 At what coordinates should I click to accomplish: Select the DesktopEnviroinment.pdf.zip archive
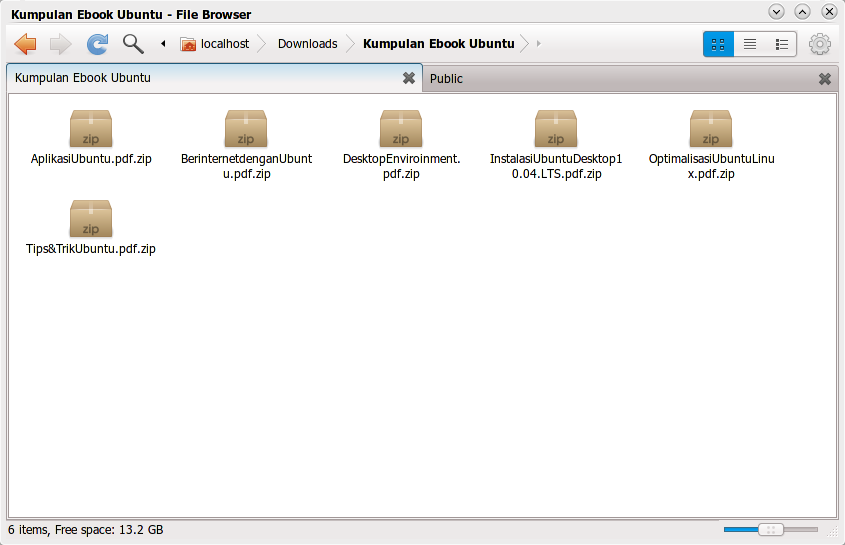click(401, 144)
